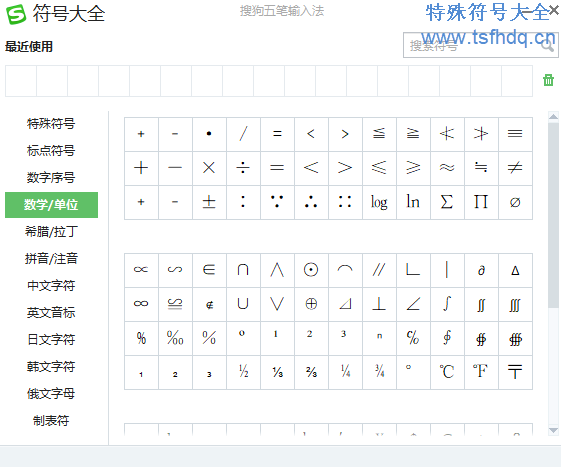Click the scrollbar up arrow

point(553,116)
